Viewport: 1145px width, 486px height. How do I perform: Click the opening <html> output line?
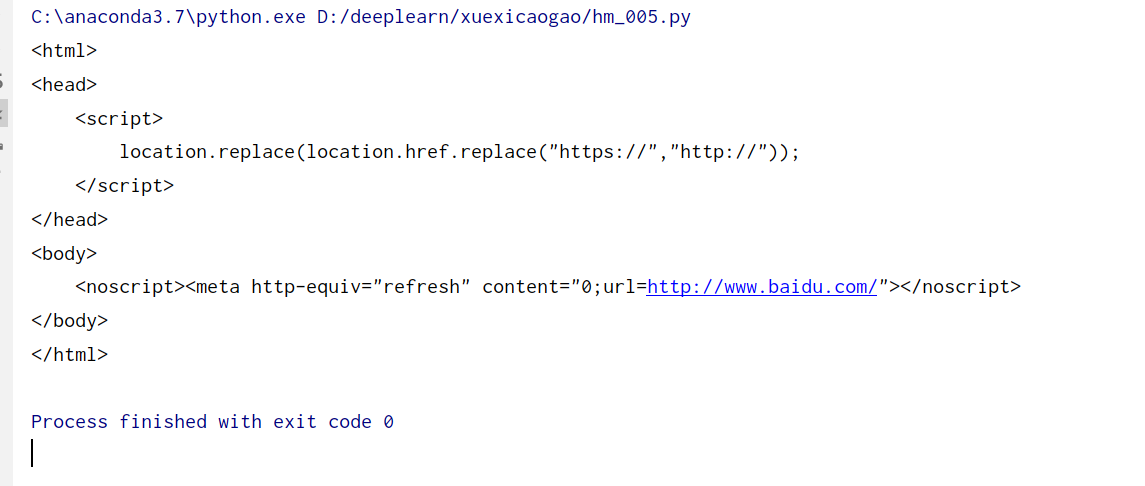point(64,50)
